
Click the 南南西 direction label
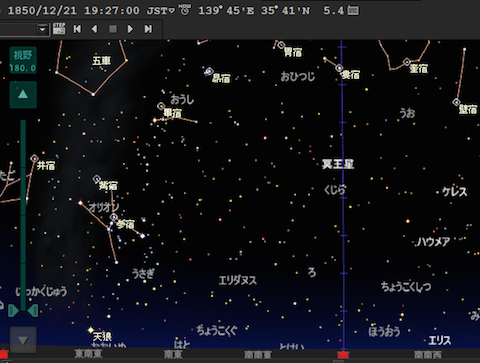point(428,354)
